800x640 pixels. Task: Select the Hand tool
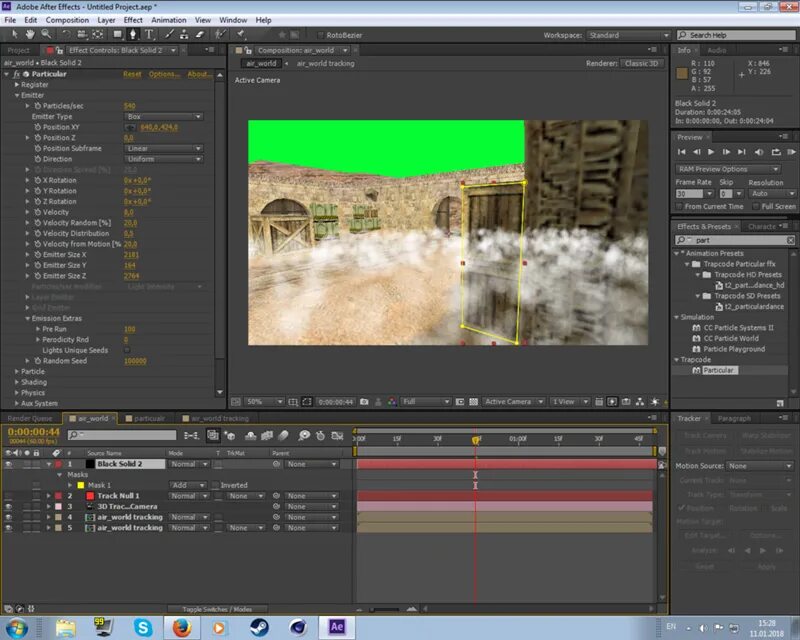click(x=30, y=34)
